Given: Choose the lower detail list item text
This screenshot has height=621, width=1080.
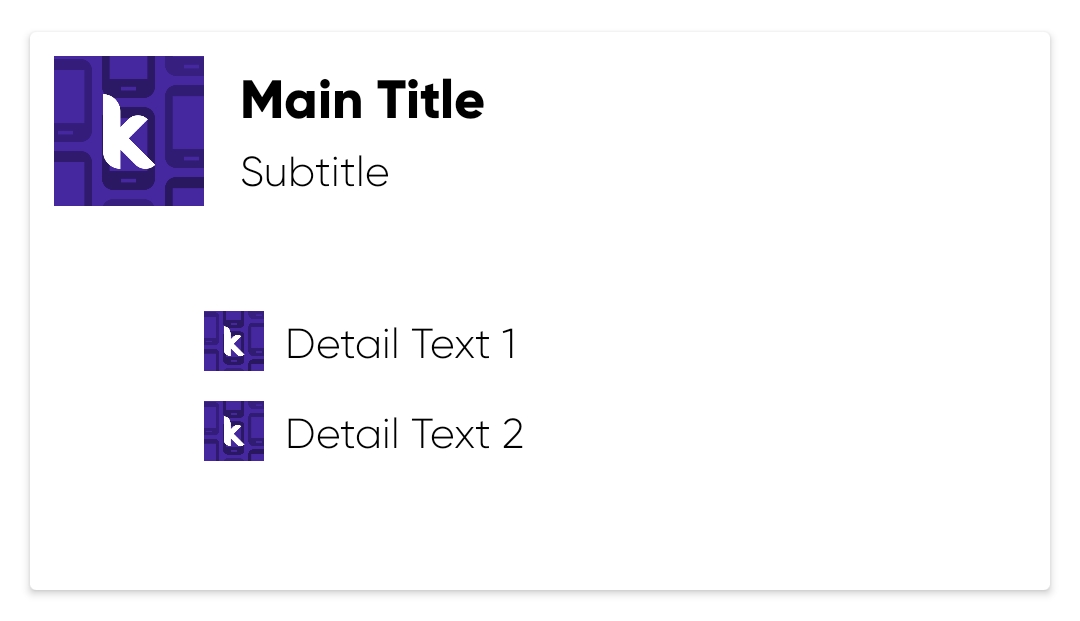Looking at the screenshot, I should click(x=404, y=434).
